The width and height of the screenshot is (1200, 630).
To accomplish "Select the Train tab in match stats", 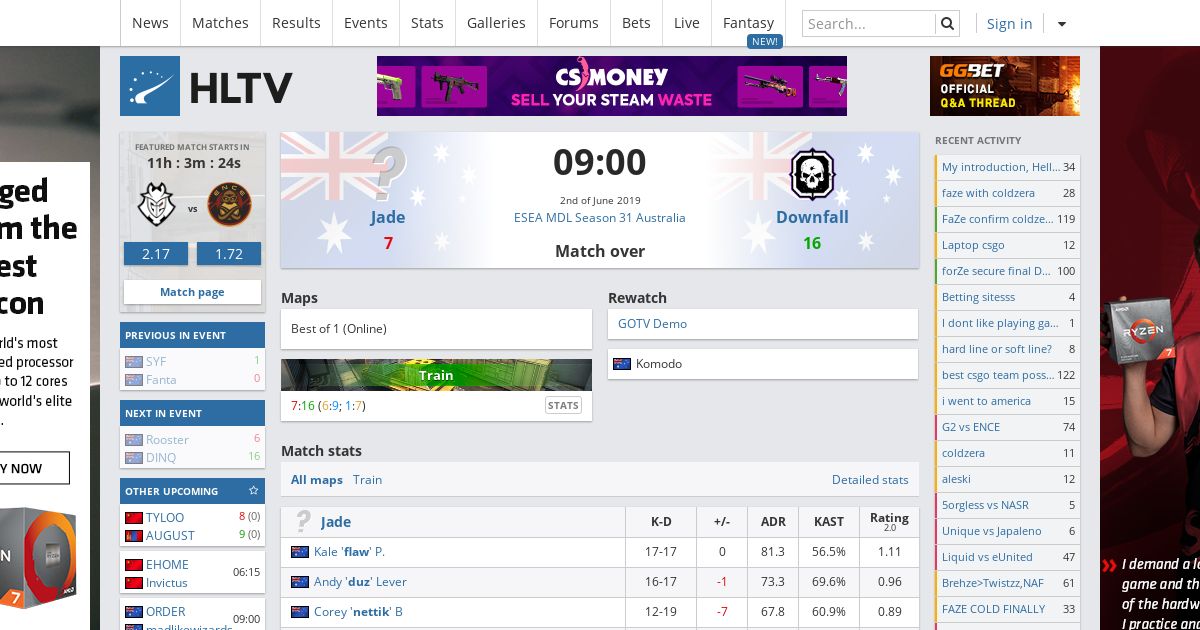I will [367, 480].
